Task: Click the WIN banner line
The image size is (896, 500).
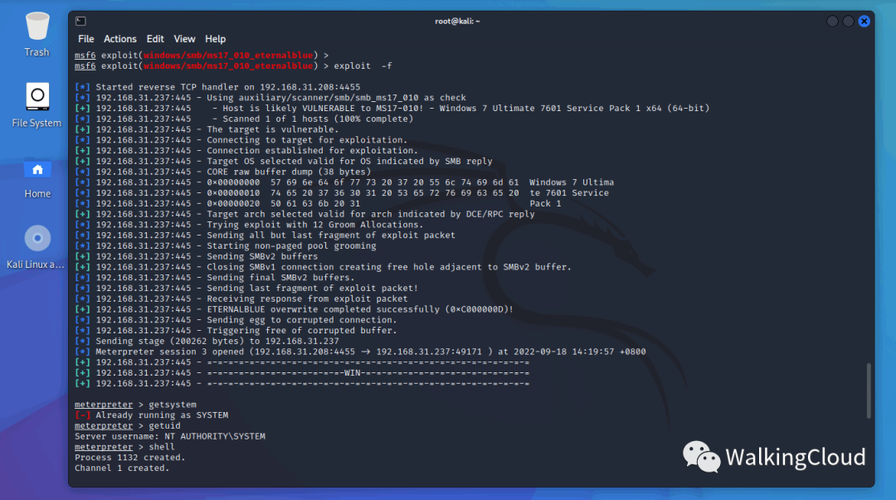Action: [x=302, y=373]
